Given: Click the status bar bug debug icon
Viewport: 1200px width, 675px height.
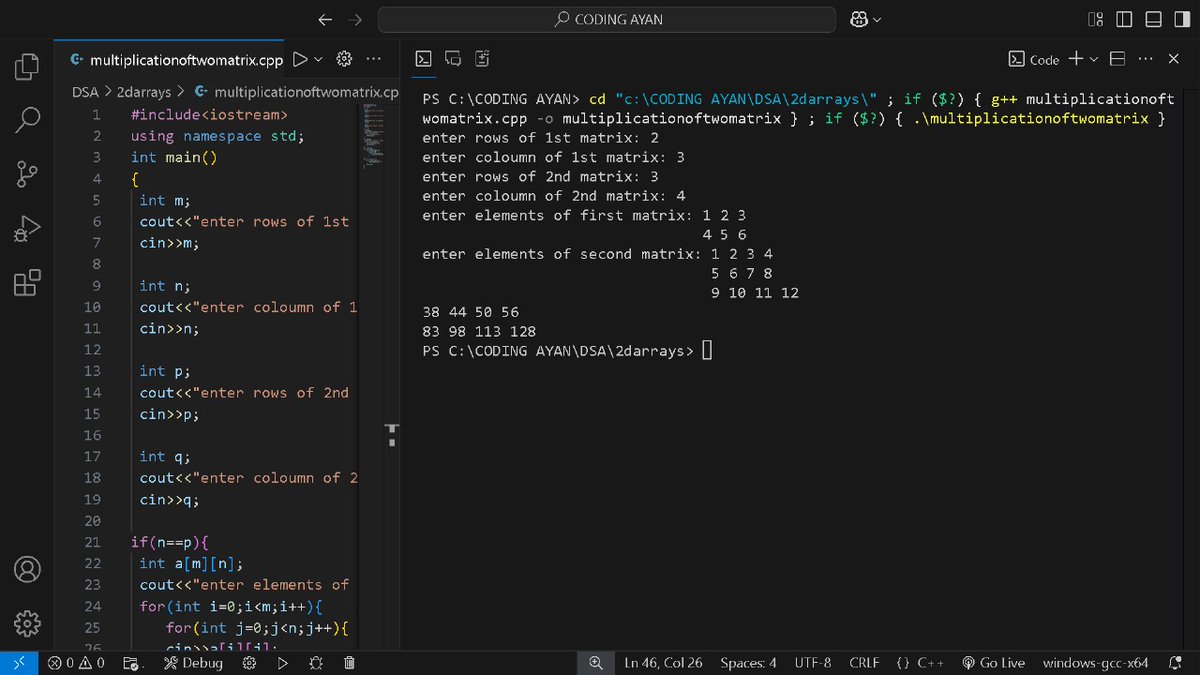Looking at the screenshot, I should pyautogui.click(x=316, y=663).
